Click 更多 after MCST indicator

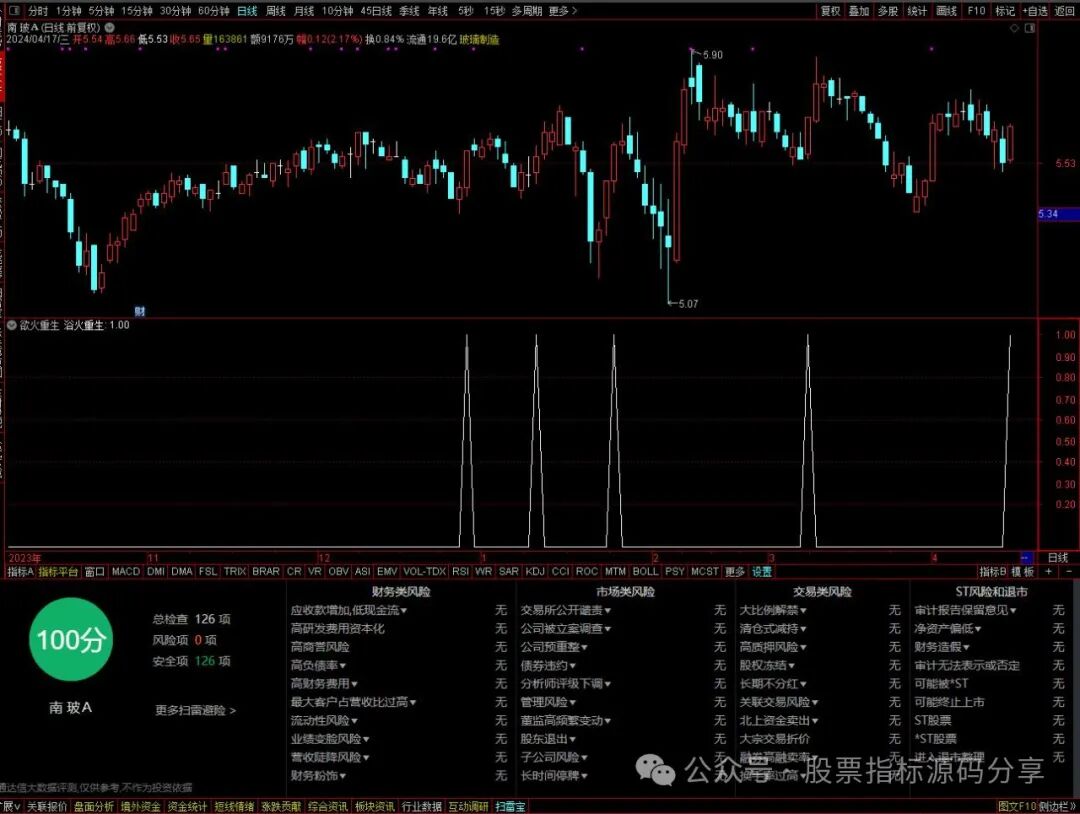[x=735, y=572]
